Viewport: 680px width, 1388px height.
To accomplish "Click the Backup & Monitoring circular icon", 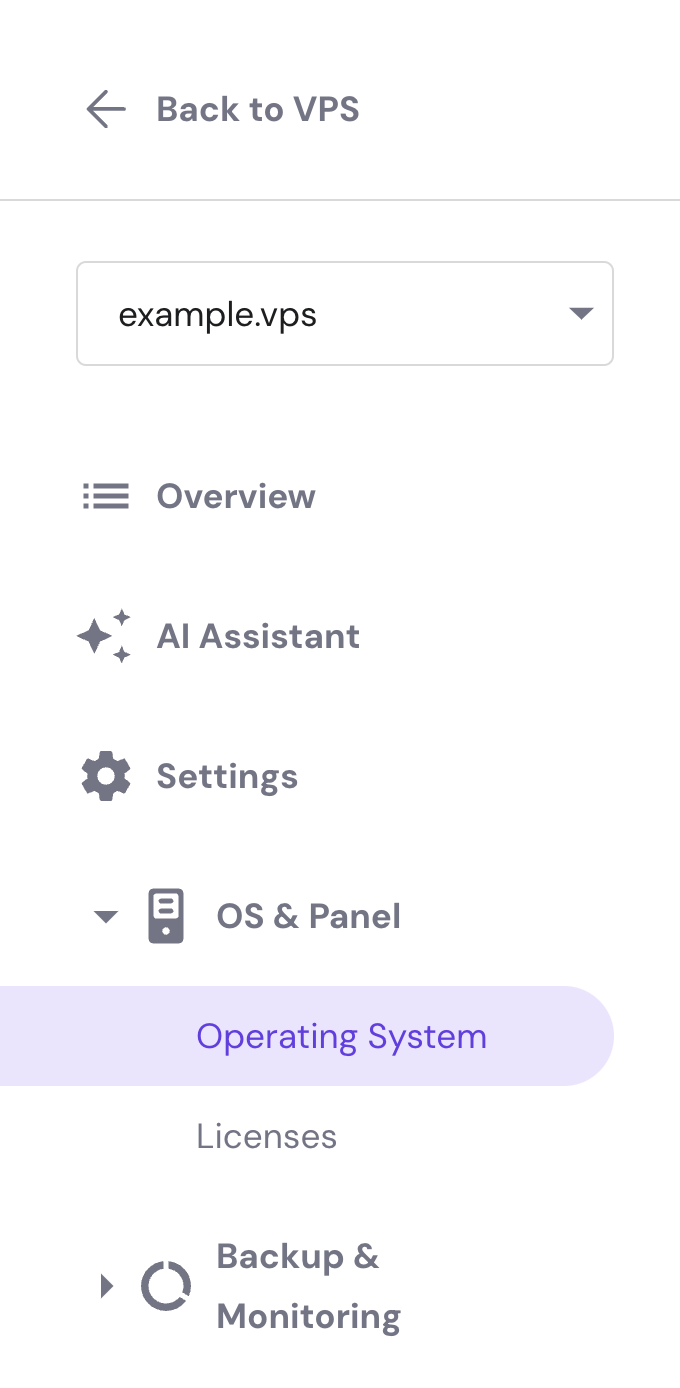I will click(166, 1286).
